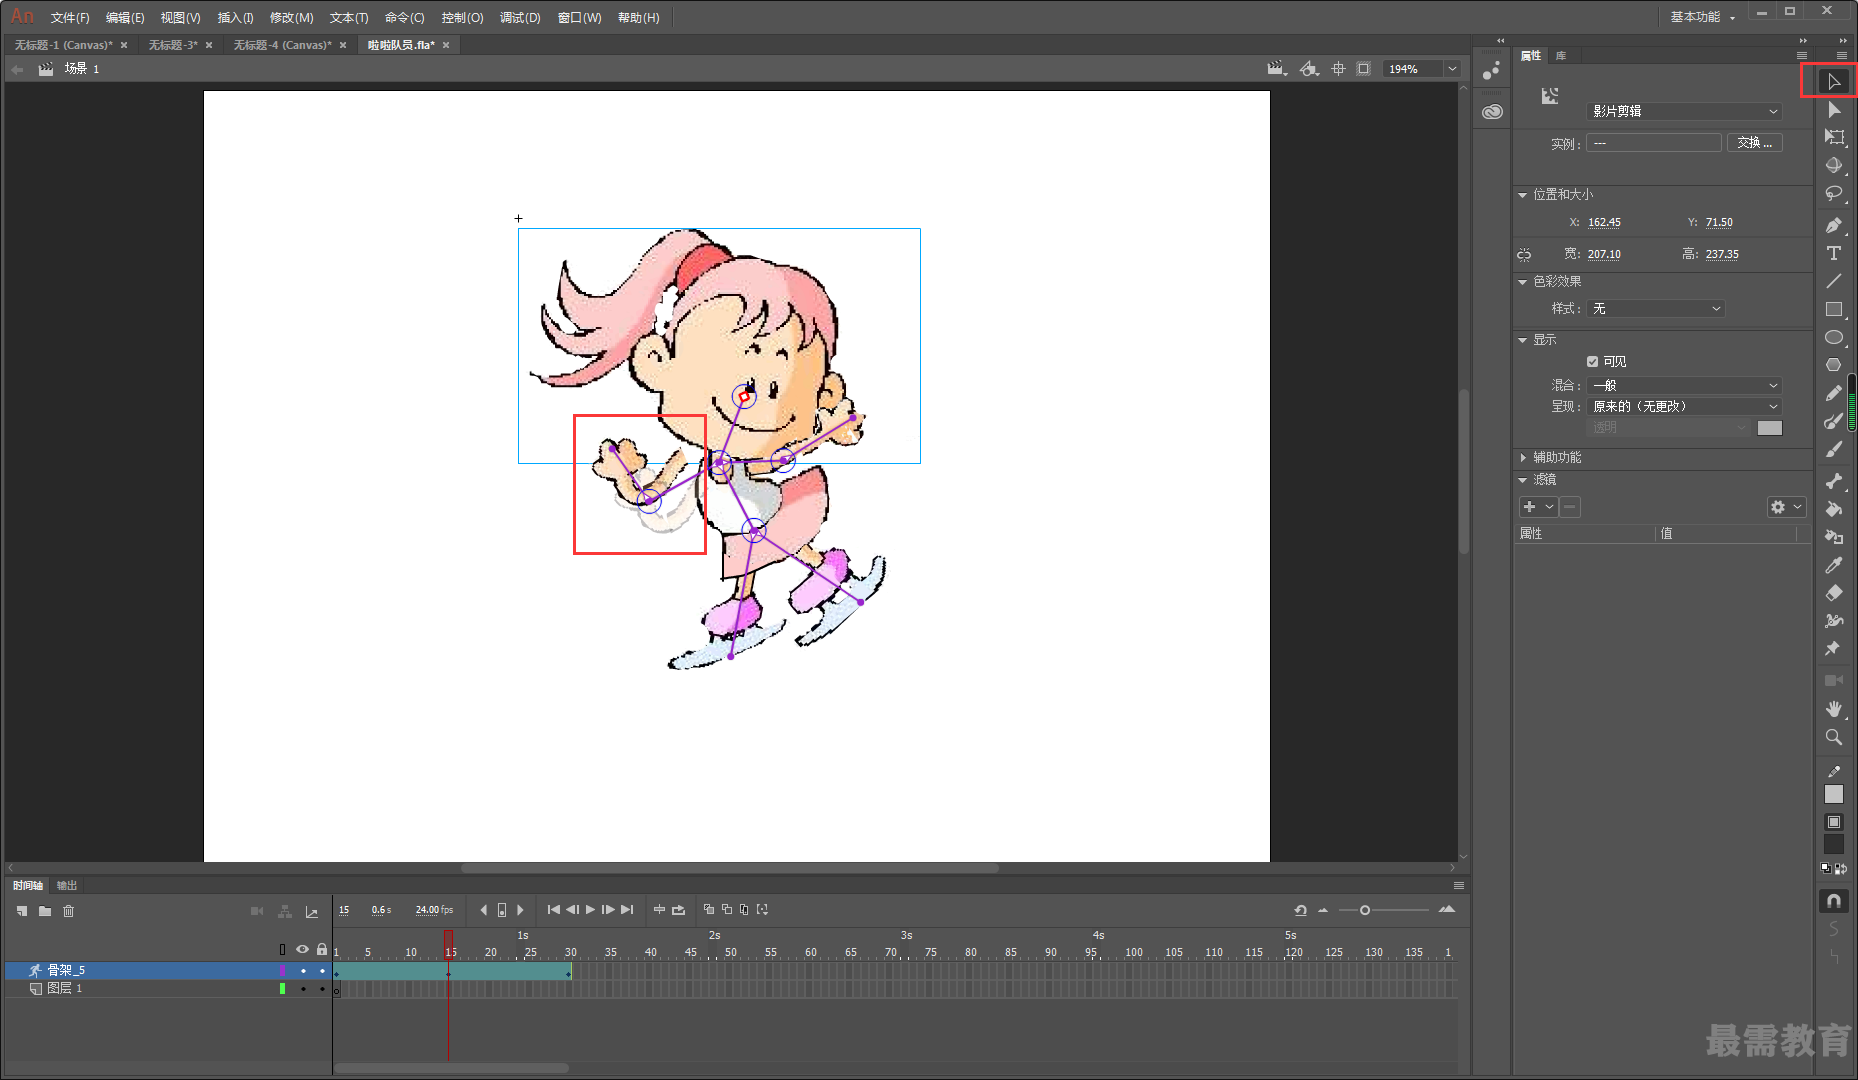Lock the 骨架_5 layer

point(322,971)
